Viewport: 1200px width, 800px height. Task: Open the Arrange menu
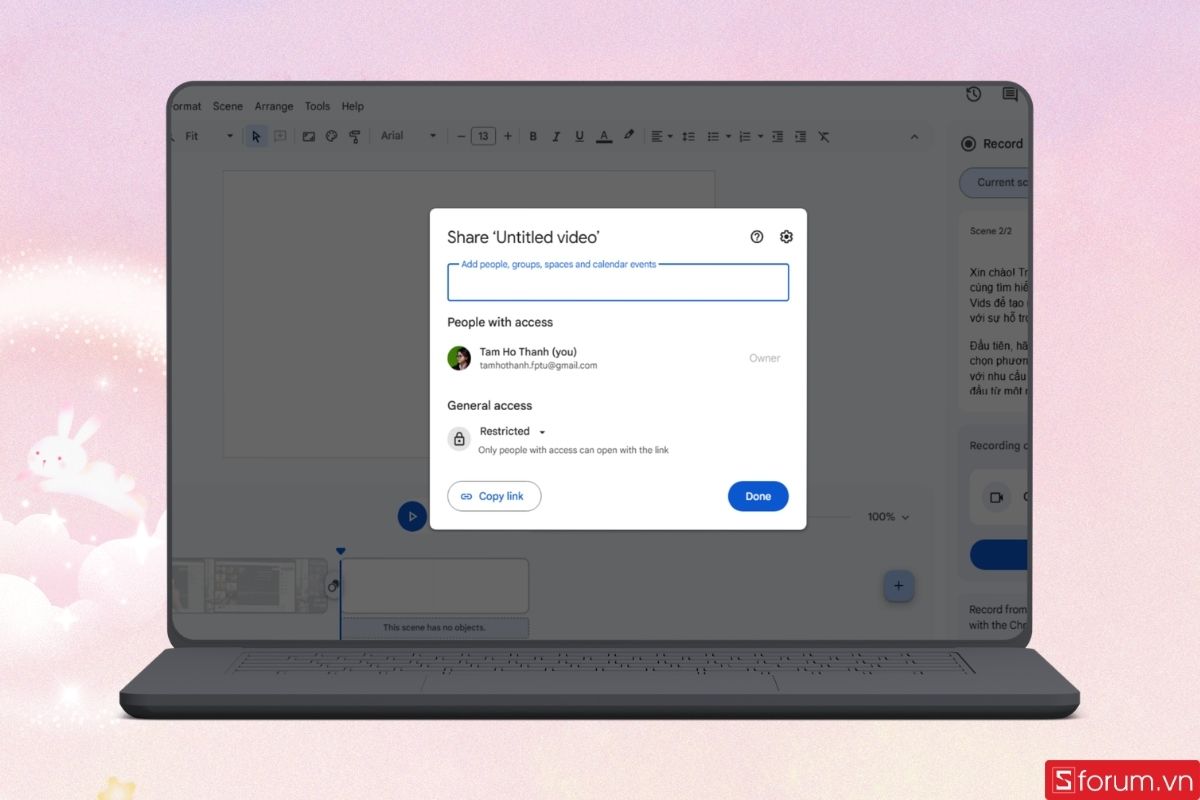[274, 106]
